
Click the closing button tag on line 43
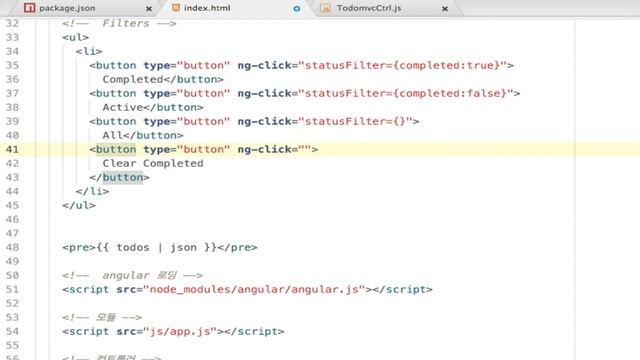pyautogui.click(x=119, y=178)
